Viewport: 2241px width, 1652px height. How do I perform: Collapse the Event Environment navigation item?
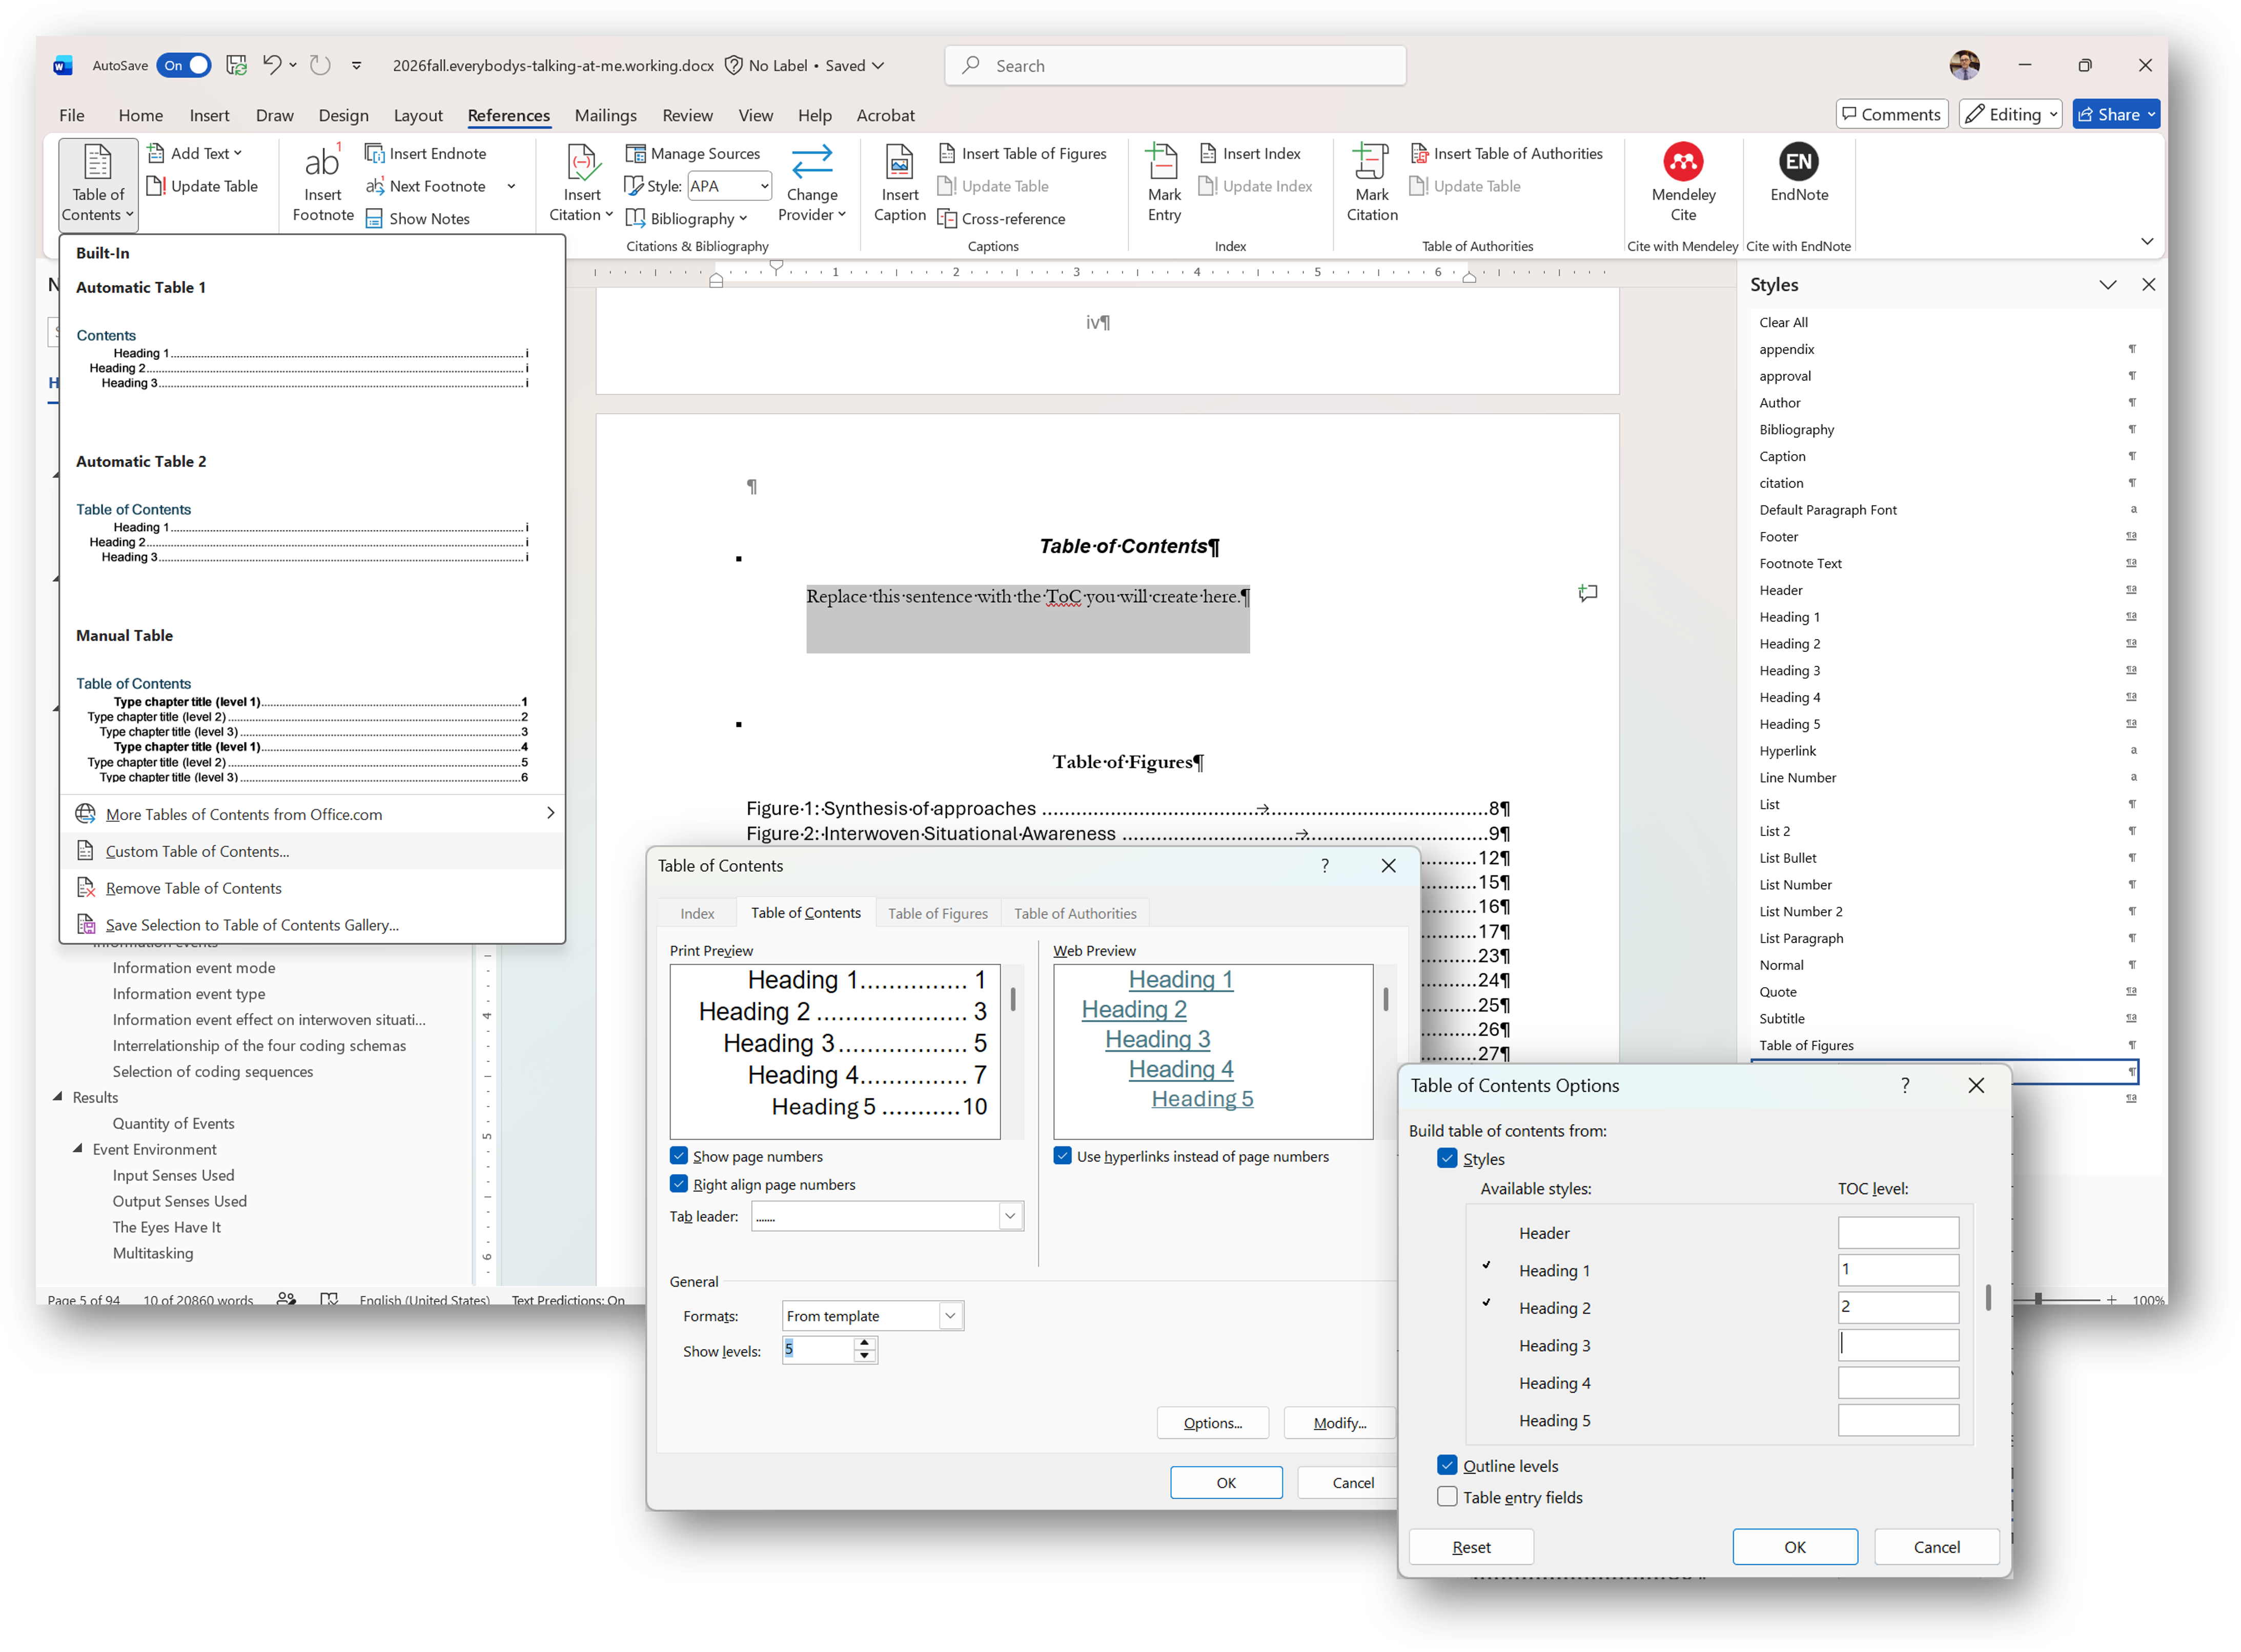77,1149
